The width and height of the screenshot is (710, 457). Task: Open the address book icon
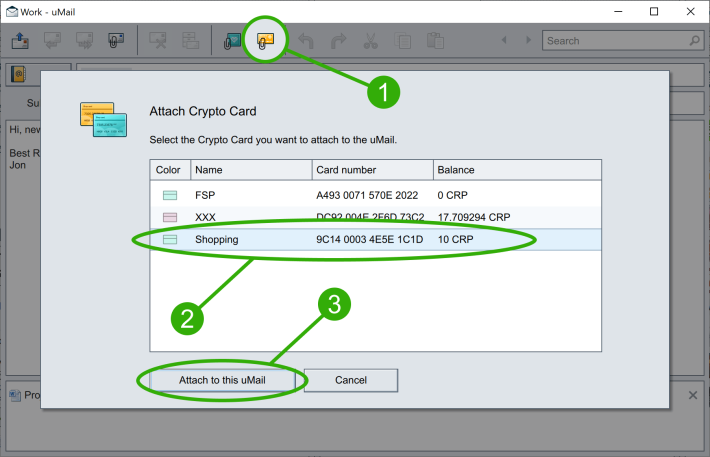[19, 74]
